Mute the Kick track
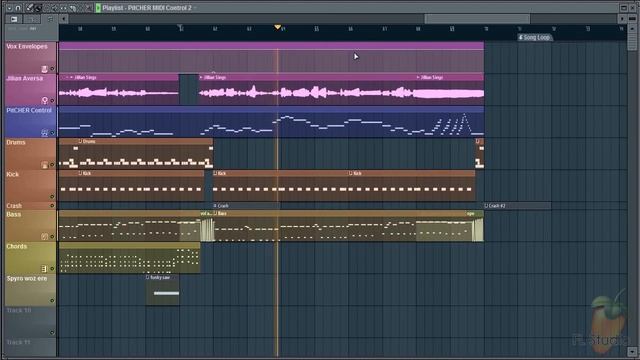Image resolution: width=640 pixels, height=360 pixels. coord(52,196)
